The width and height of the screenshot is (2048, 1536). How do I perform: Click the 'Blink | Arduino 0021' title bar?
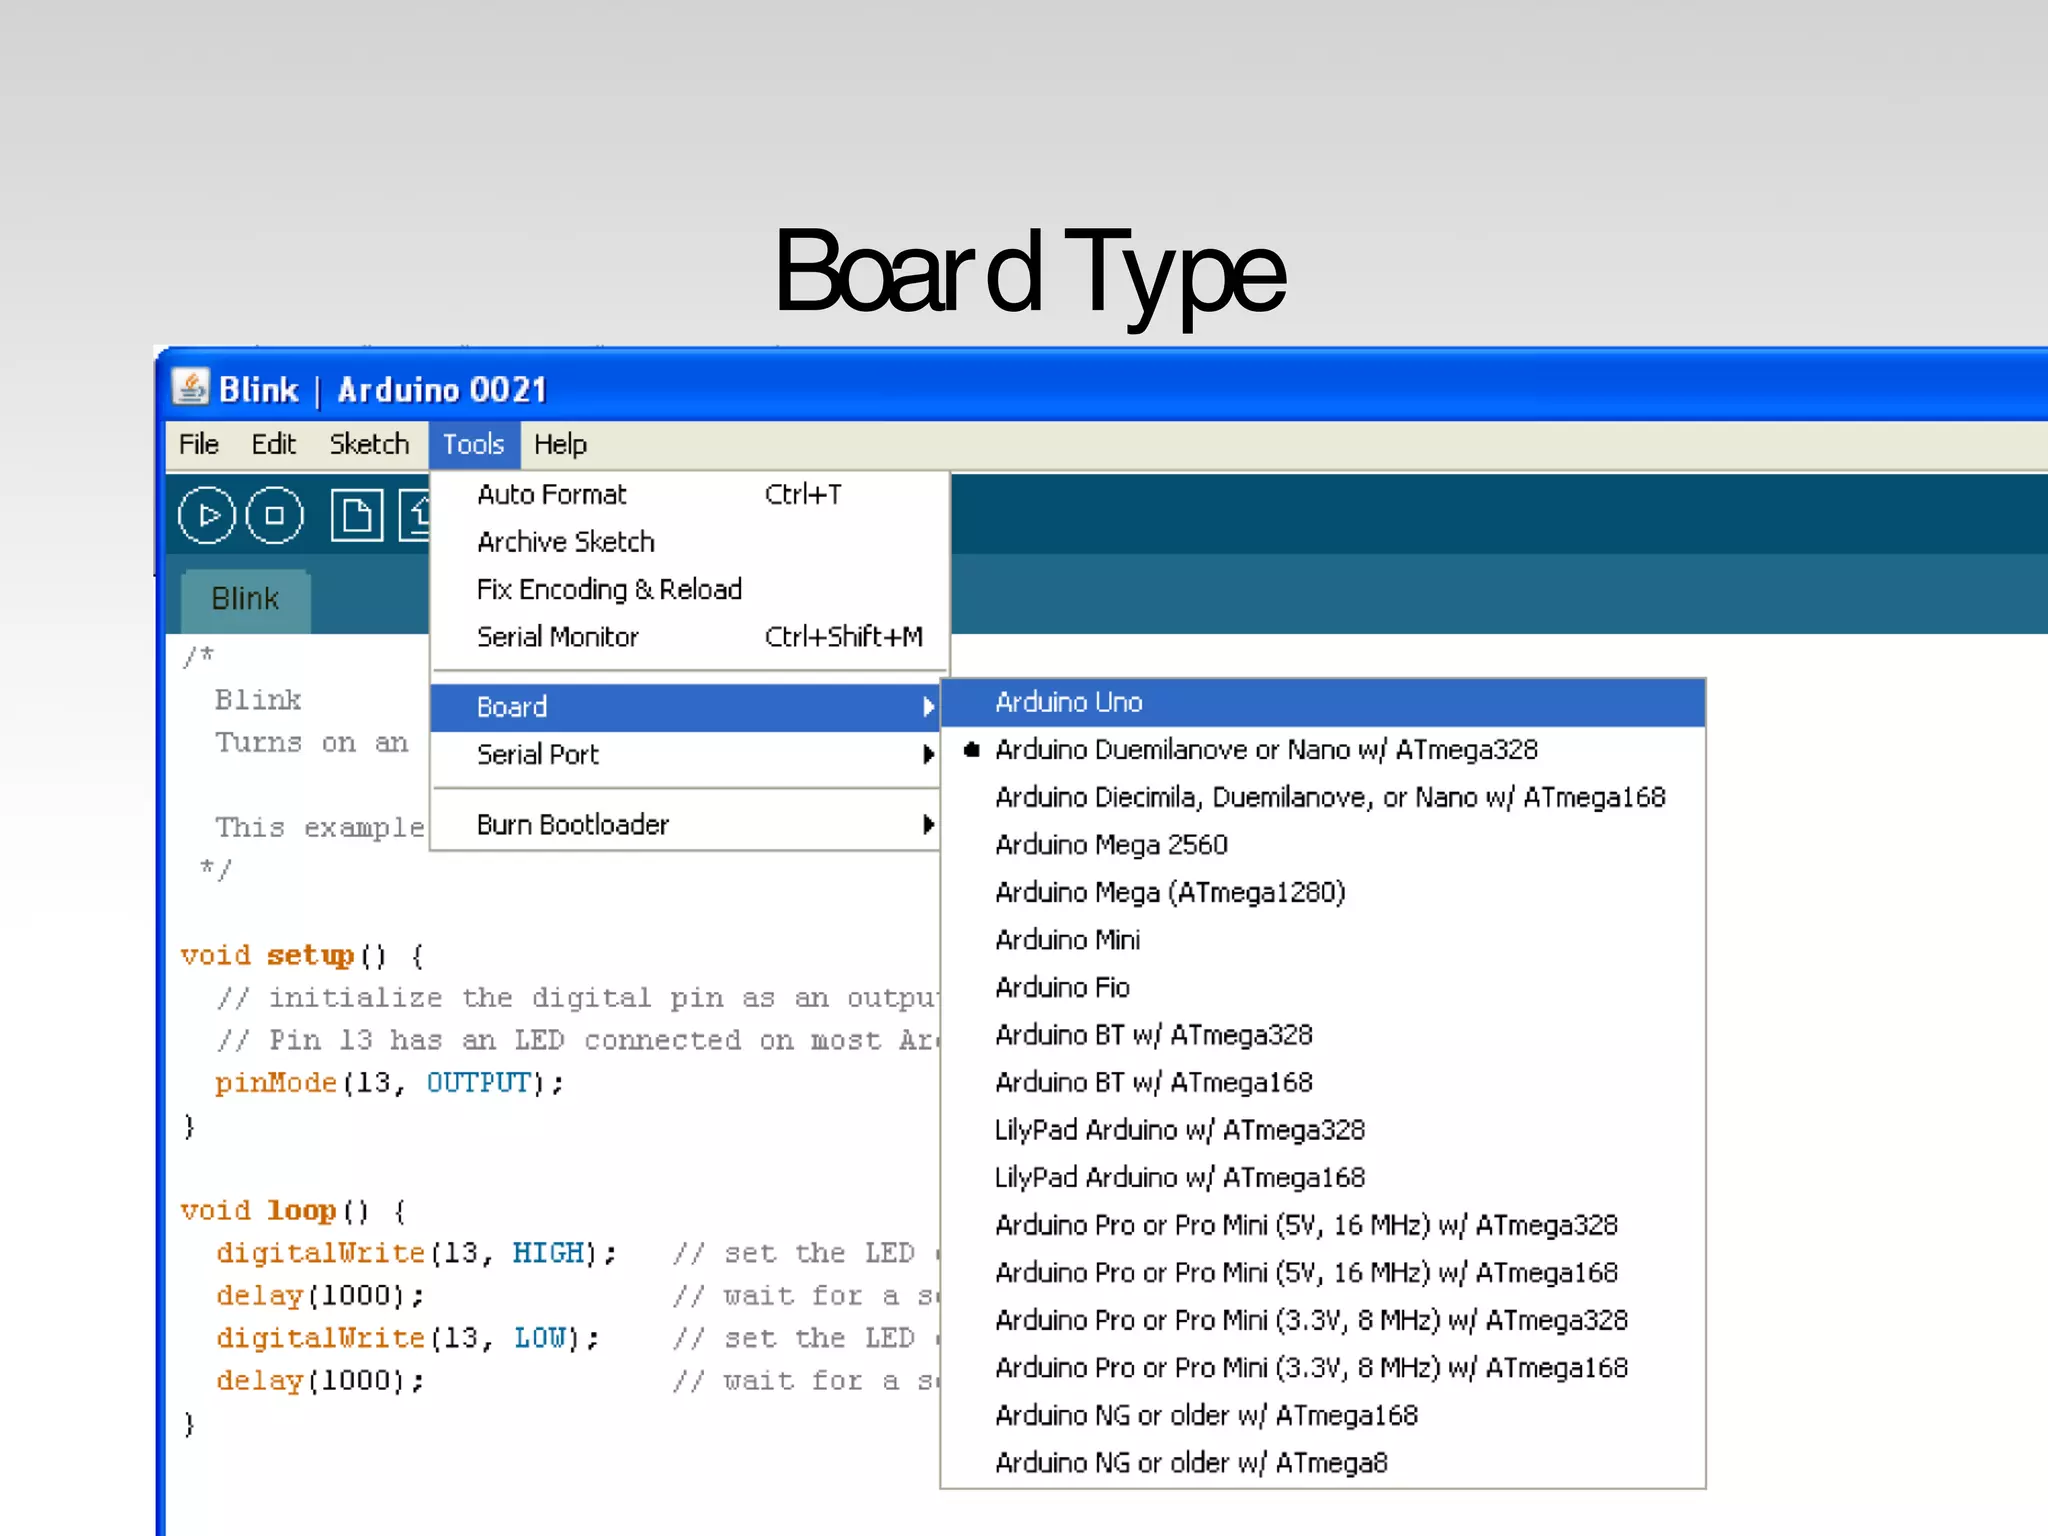click(x=1103, y=388)
